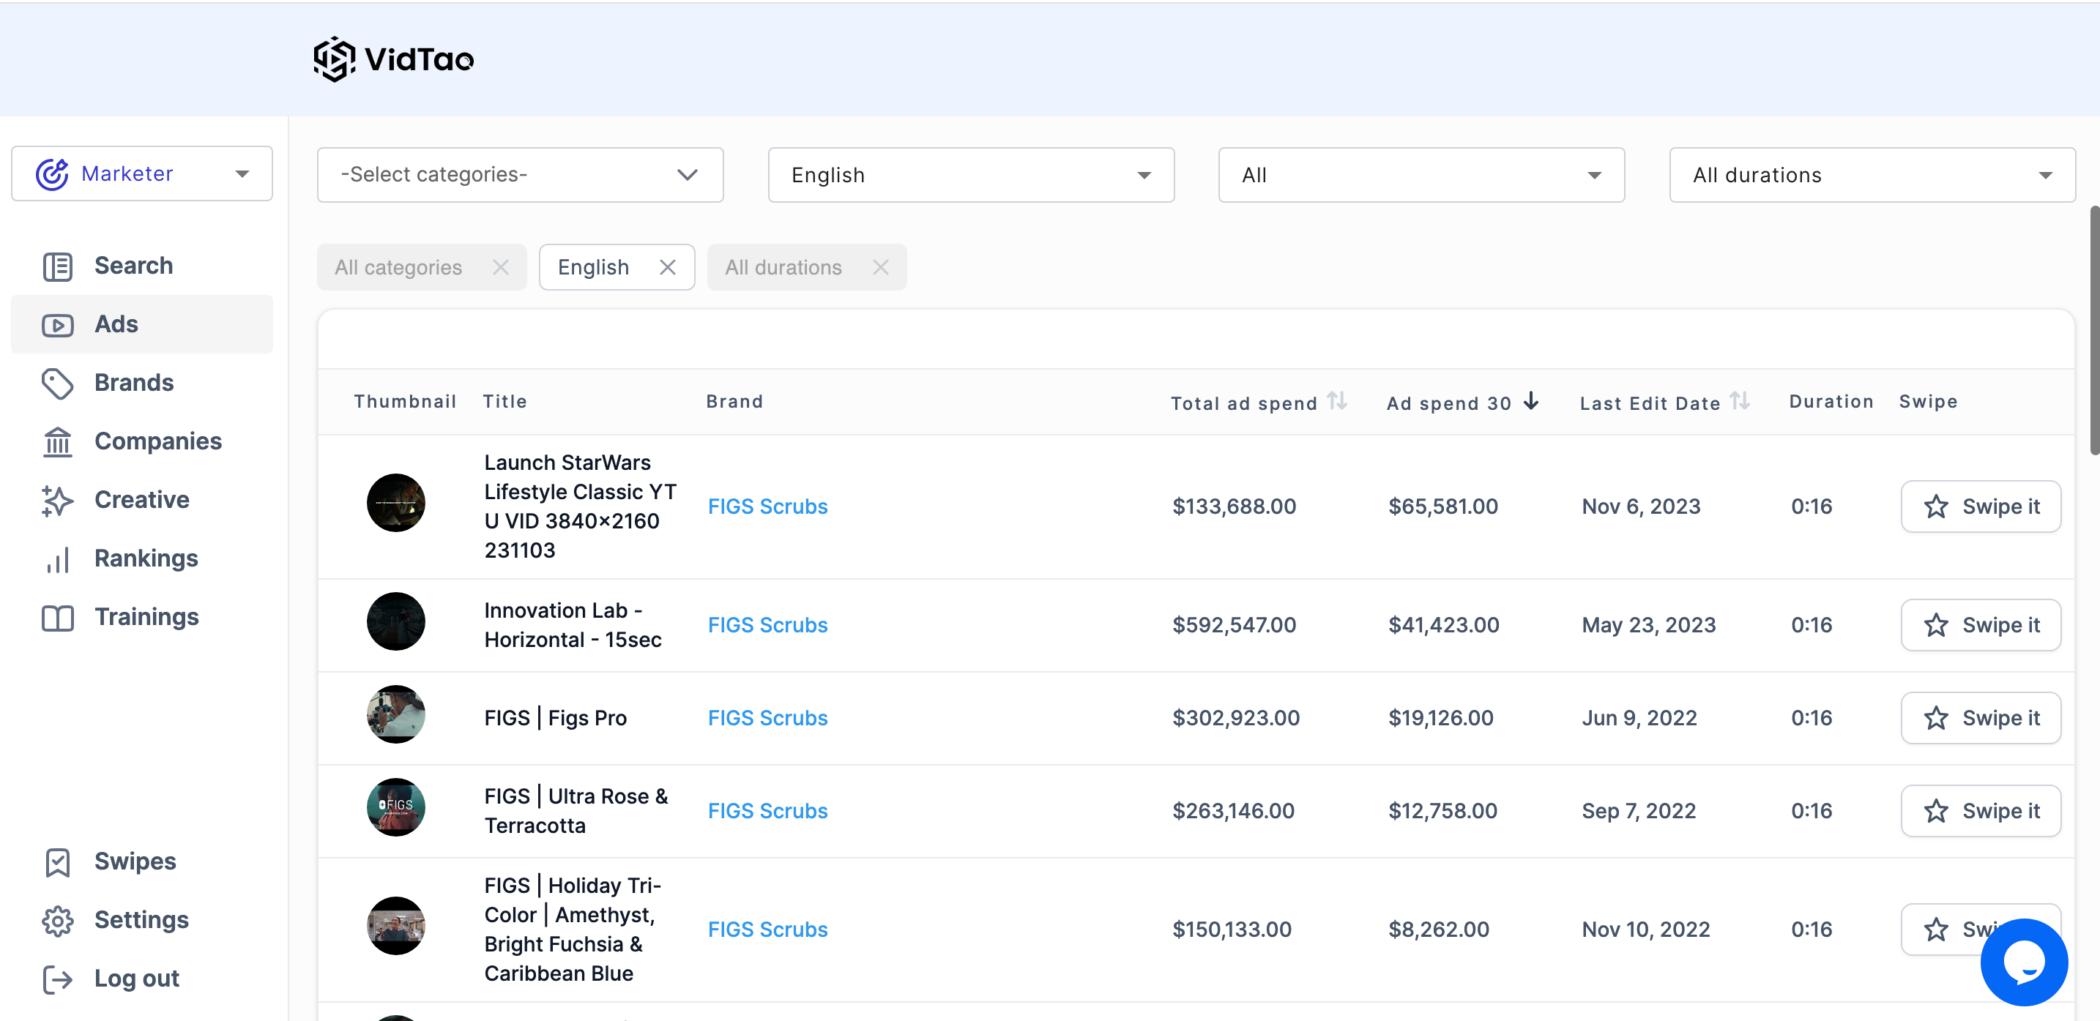Click star icon in Innovation Lab row
The width and height of the screenshot is (2100, 1021).
click(x=1936, y=626)
